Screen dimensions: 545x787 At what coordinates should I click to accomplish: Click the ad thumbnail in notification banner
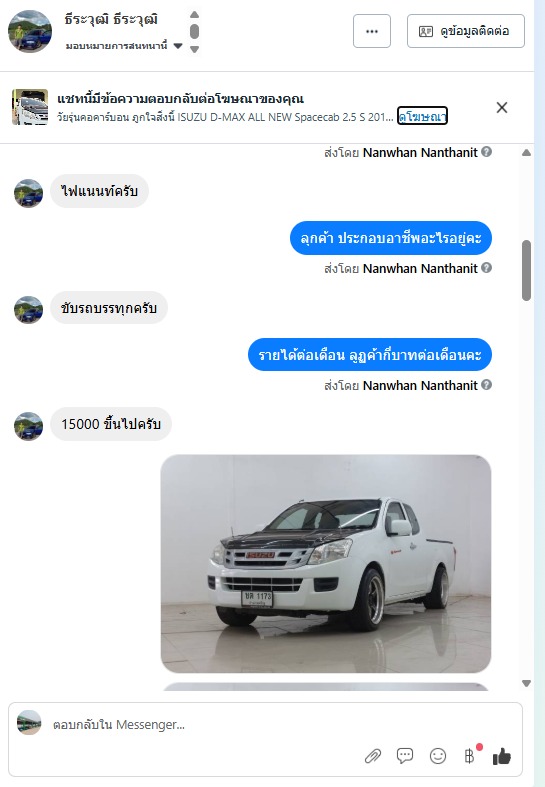coord(30,107)
